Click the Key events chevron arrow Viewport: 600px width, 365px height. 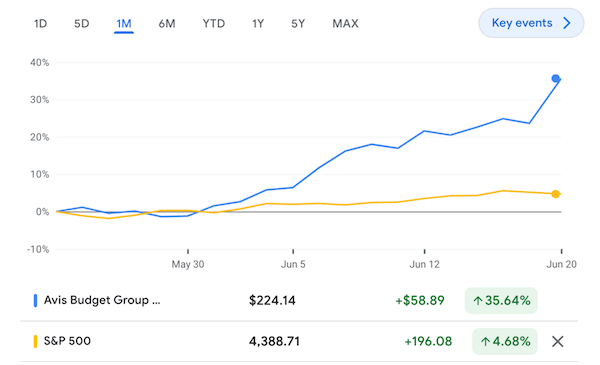click(x=567, y=23)
